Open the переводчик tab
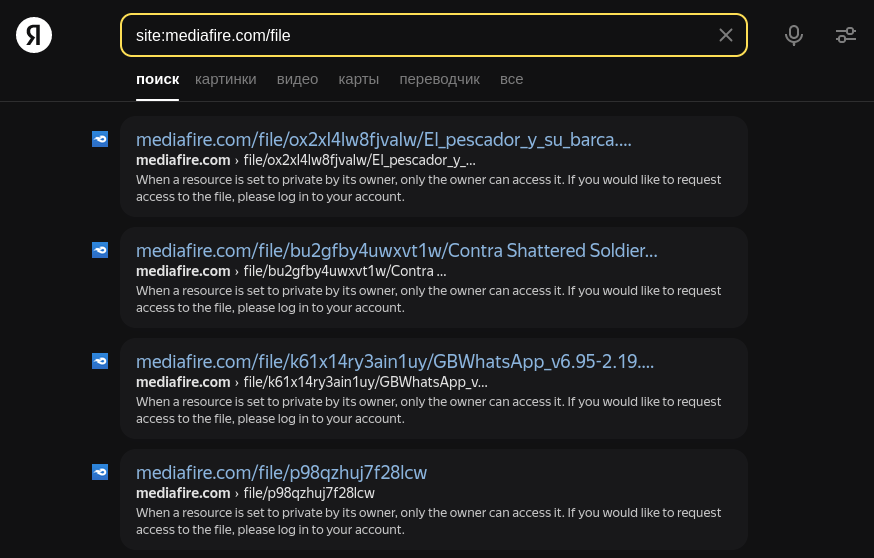 click(439, 79)
